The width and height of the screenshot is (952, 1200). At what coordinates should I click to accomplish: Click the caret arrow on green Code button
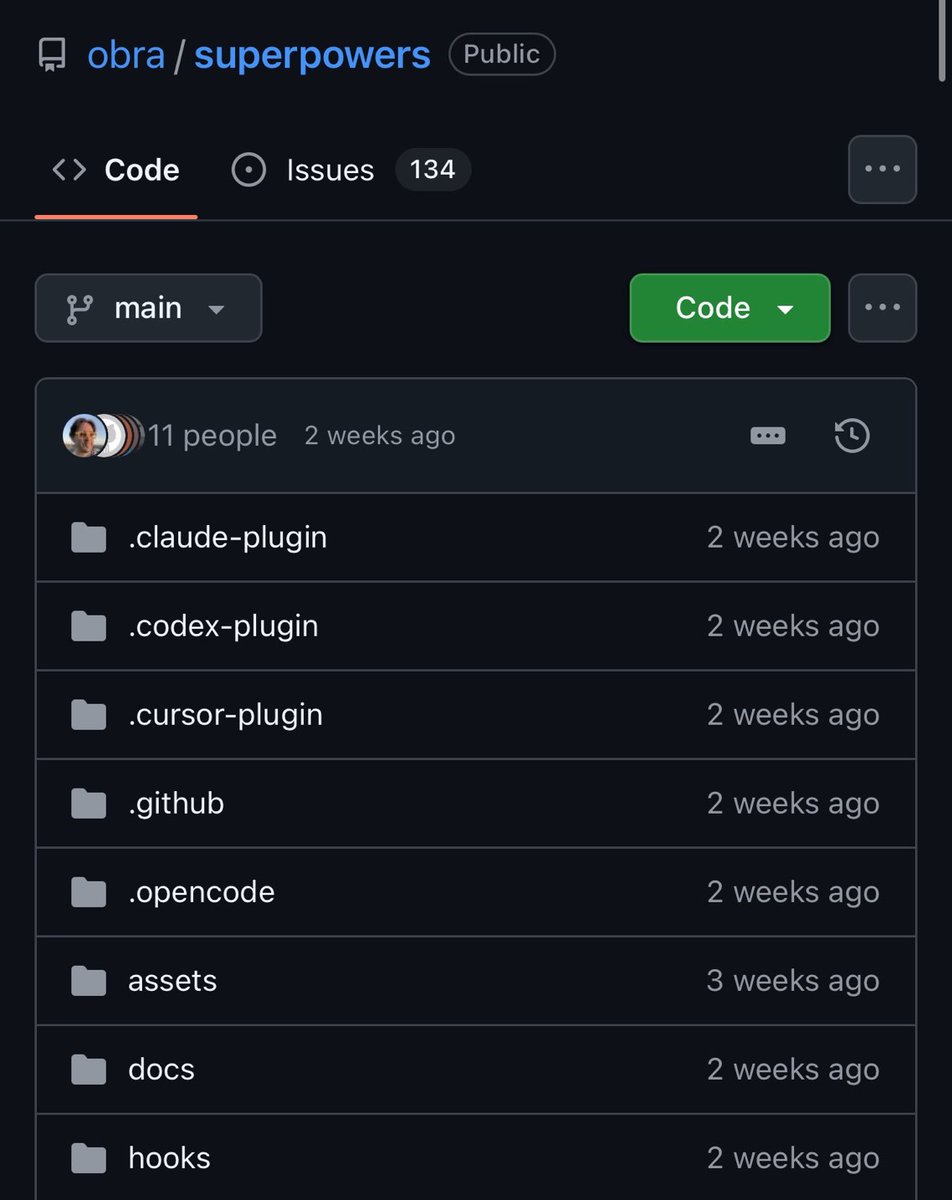[785, 309]
